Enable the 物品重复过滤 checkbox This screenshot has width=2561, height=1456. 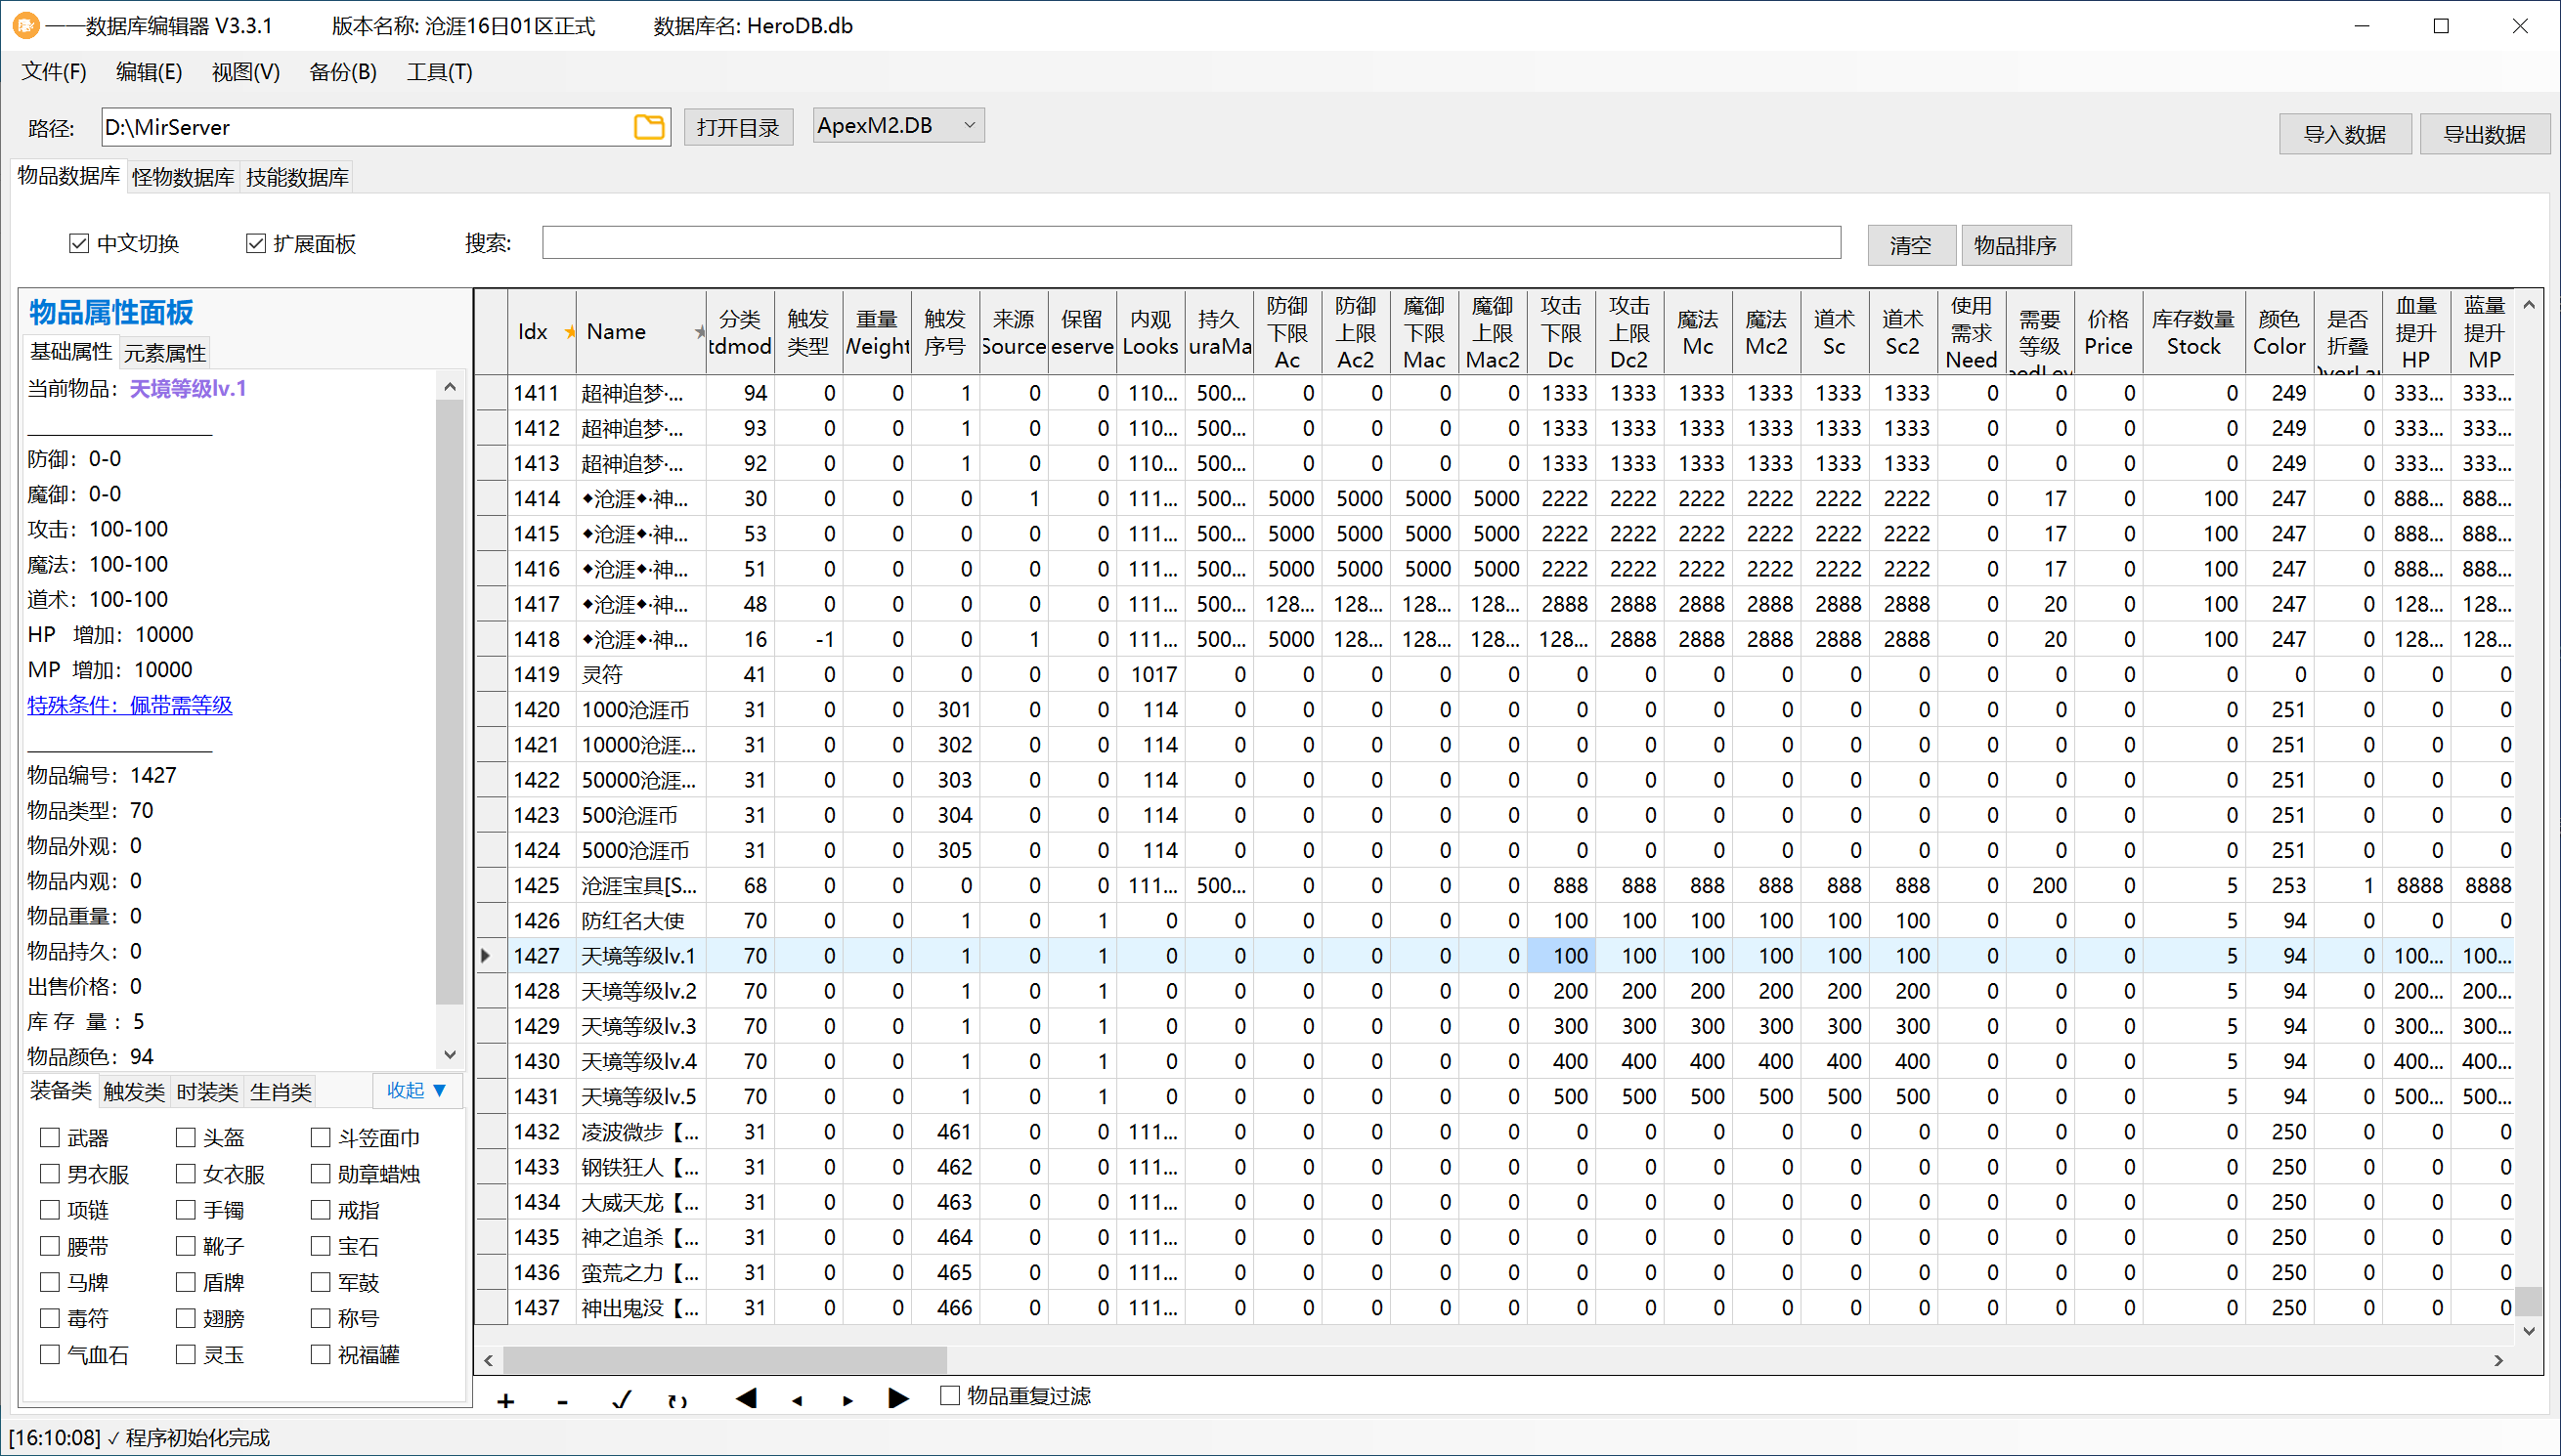[950, 1395]
